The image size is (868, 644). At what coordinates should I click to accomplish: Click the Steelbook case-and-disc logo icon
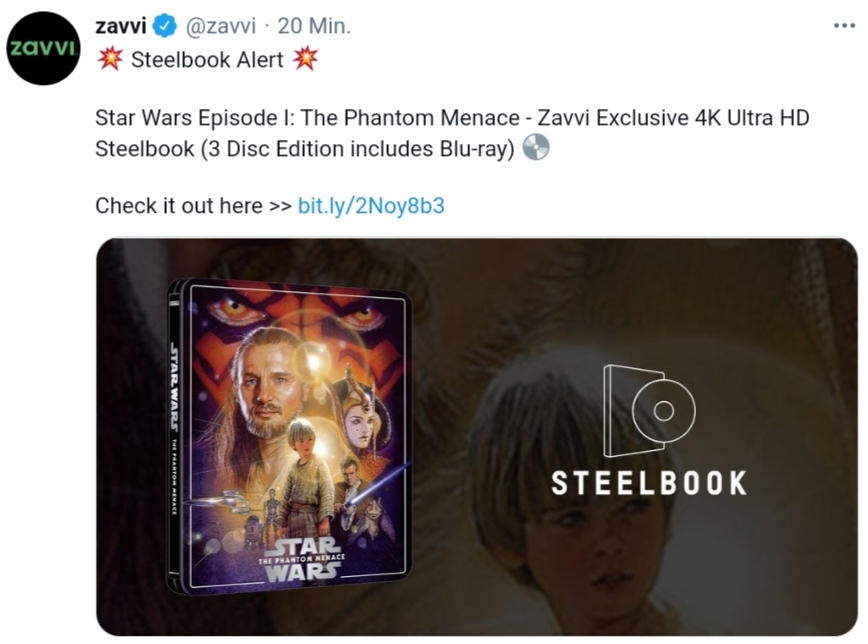[649, 411]
